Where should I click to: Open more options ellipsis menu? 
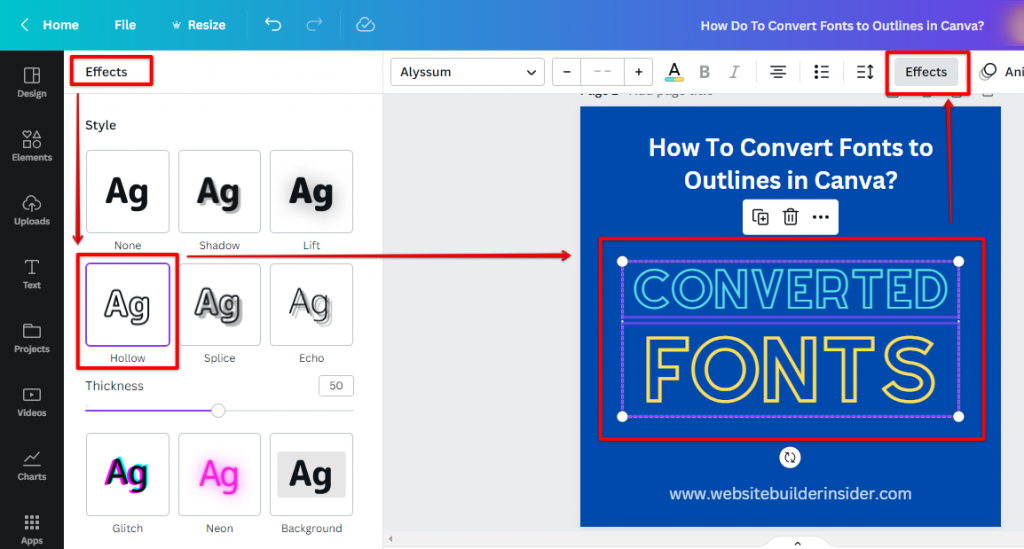coord(821,217)
